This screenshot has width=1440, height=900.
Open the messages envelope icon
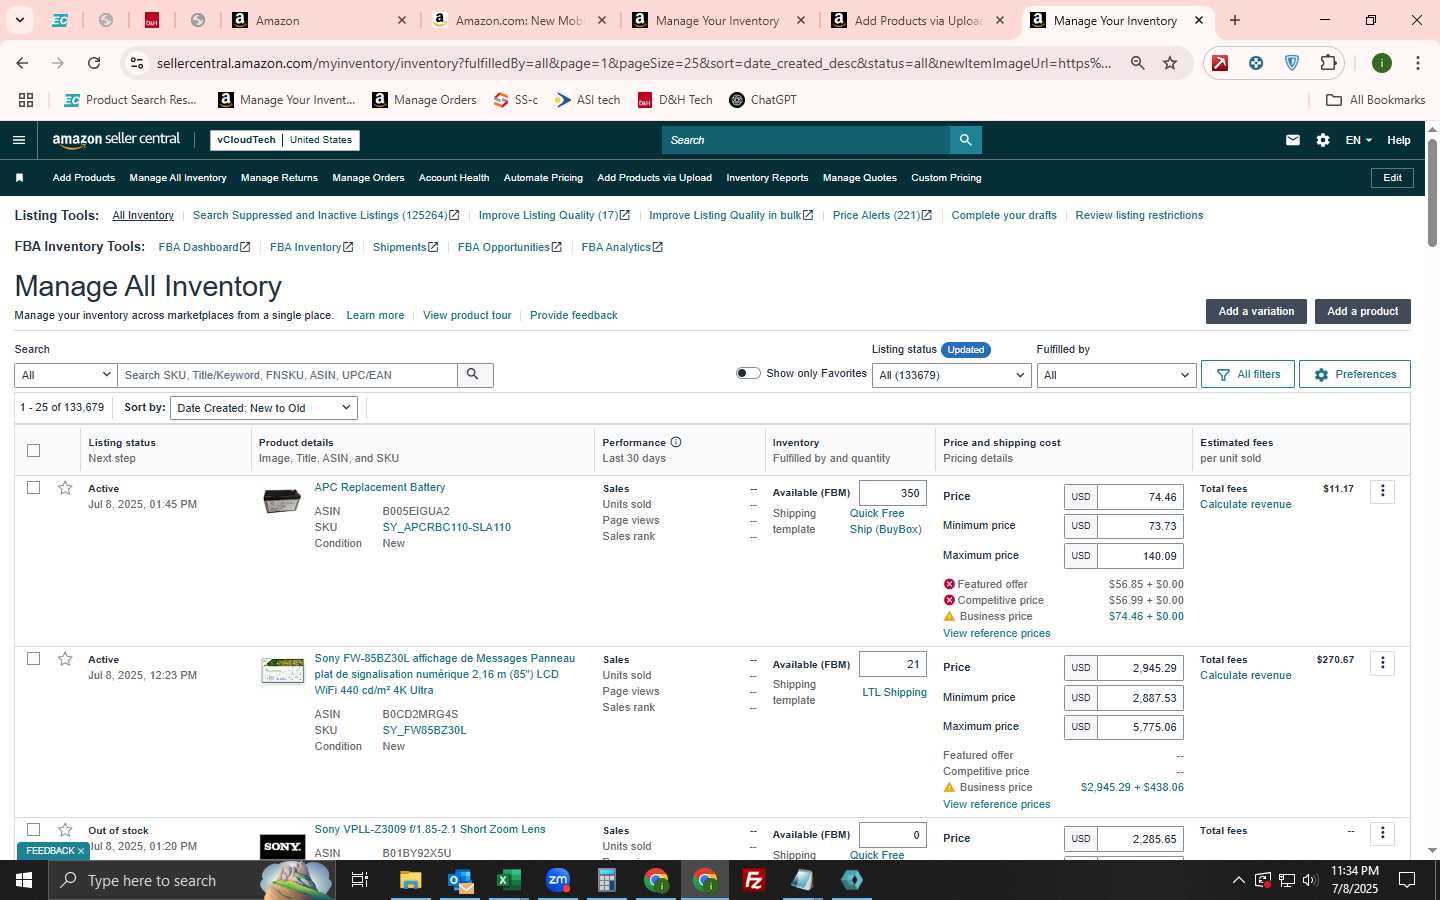click(x=1293, y=140)
